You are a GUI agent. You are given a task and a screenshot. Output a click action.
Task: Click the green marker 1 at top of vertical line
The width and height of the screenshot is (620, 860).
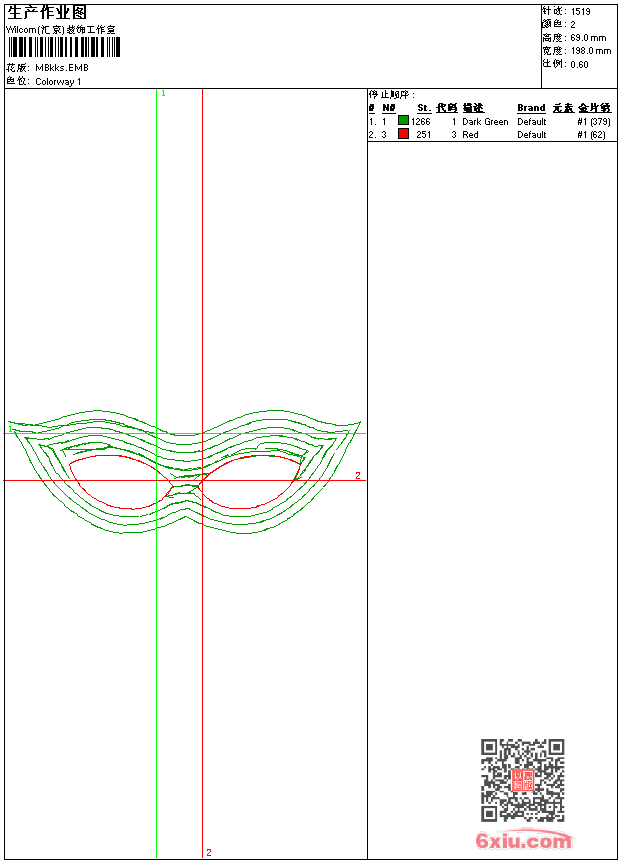coord(163,94)
